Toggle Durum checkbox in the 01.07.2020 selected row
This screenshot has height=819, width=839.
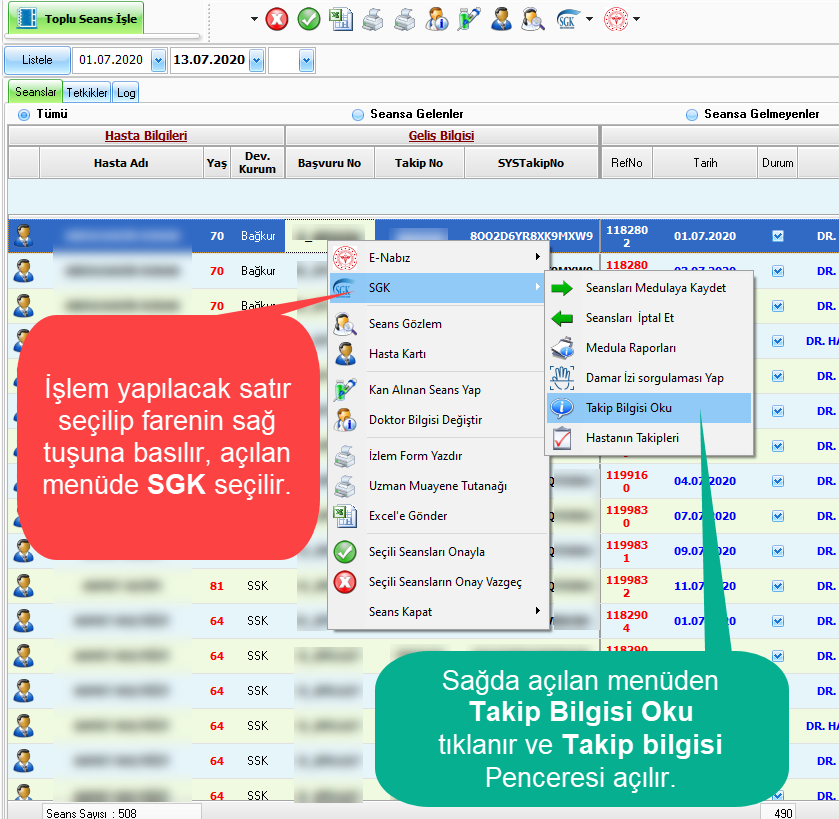[x=778, y=236]
